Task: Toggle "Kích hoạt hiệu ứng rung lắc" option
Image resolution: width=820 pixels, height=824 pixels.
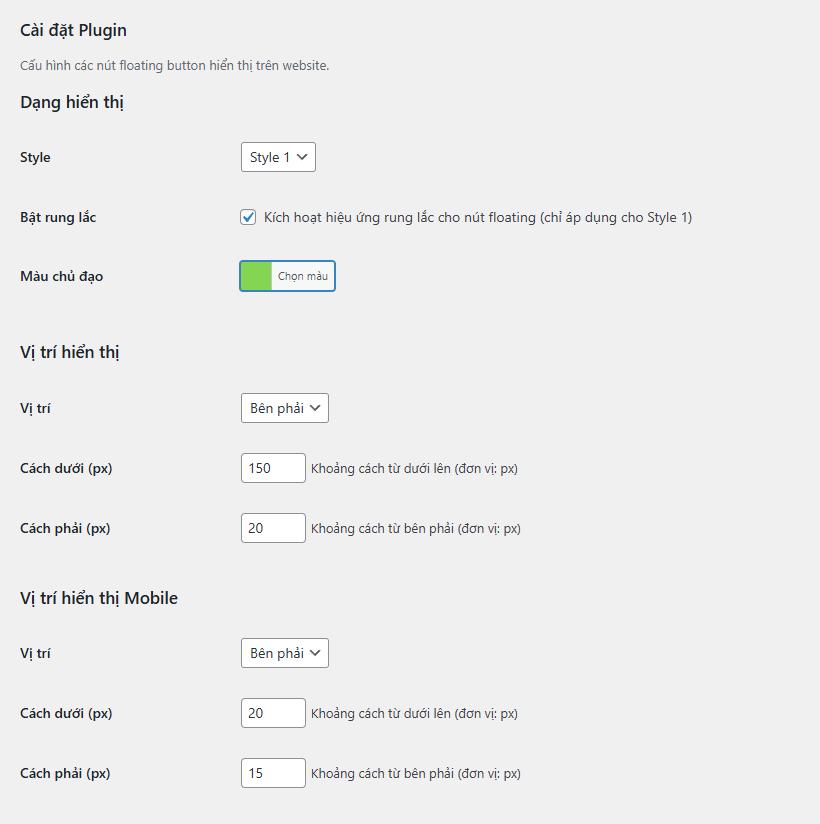Action: tap(247, 216)
